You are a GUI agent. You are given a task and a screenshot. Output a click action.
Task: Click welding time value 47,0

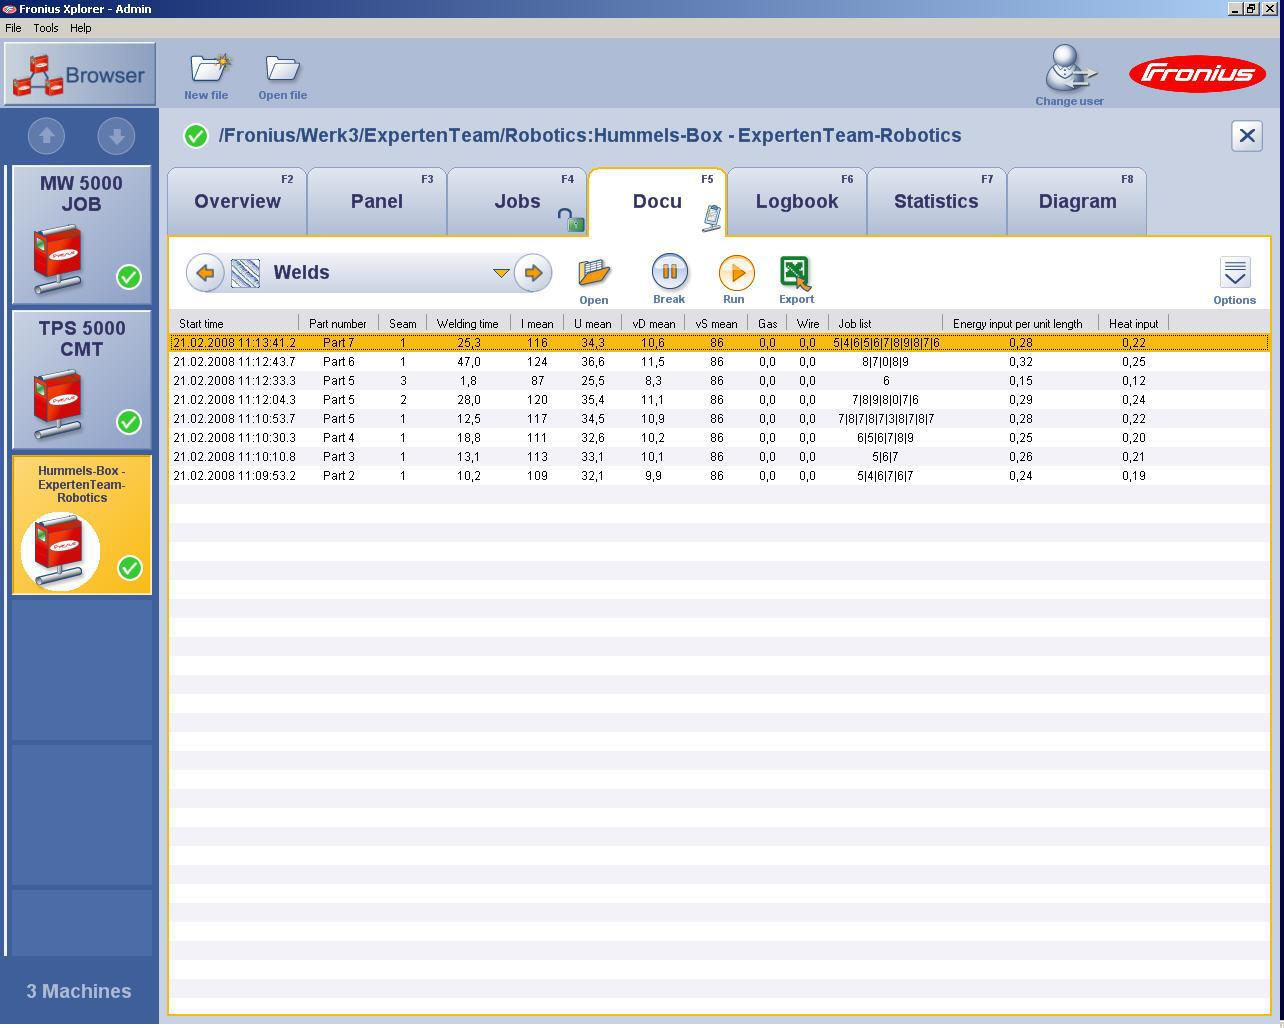(x=468, y=362)
